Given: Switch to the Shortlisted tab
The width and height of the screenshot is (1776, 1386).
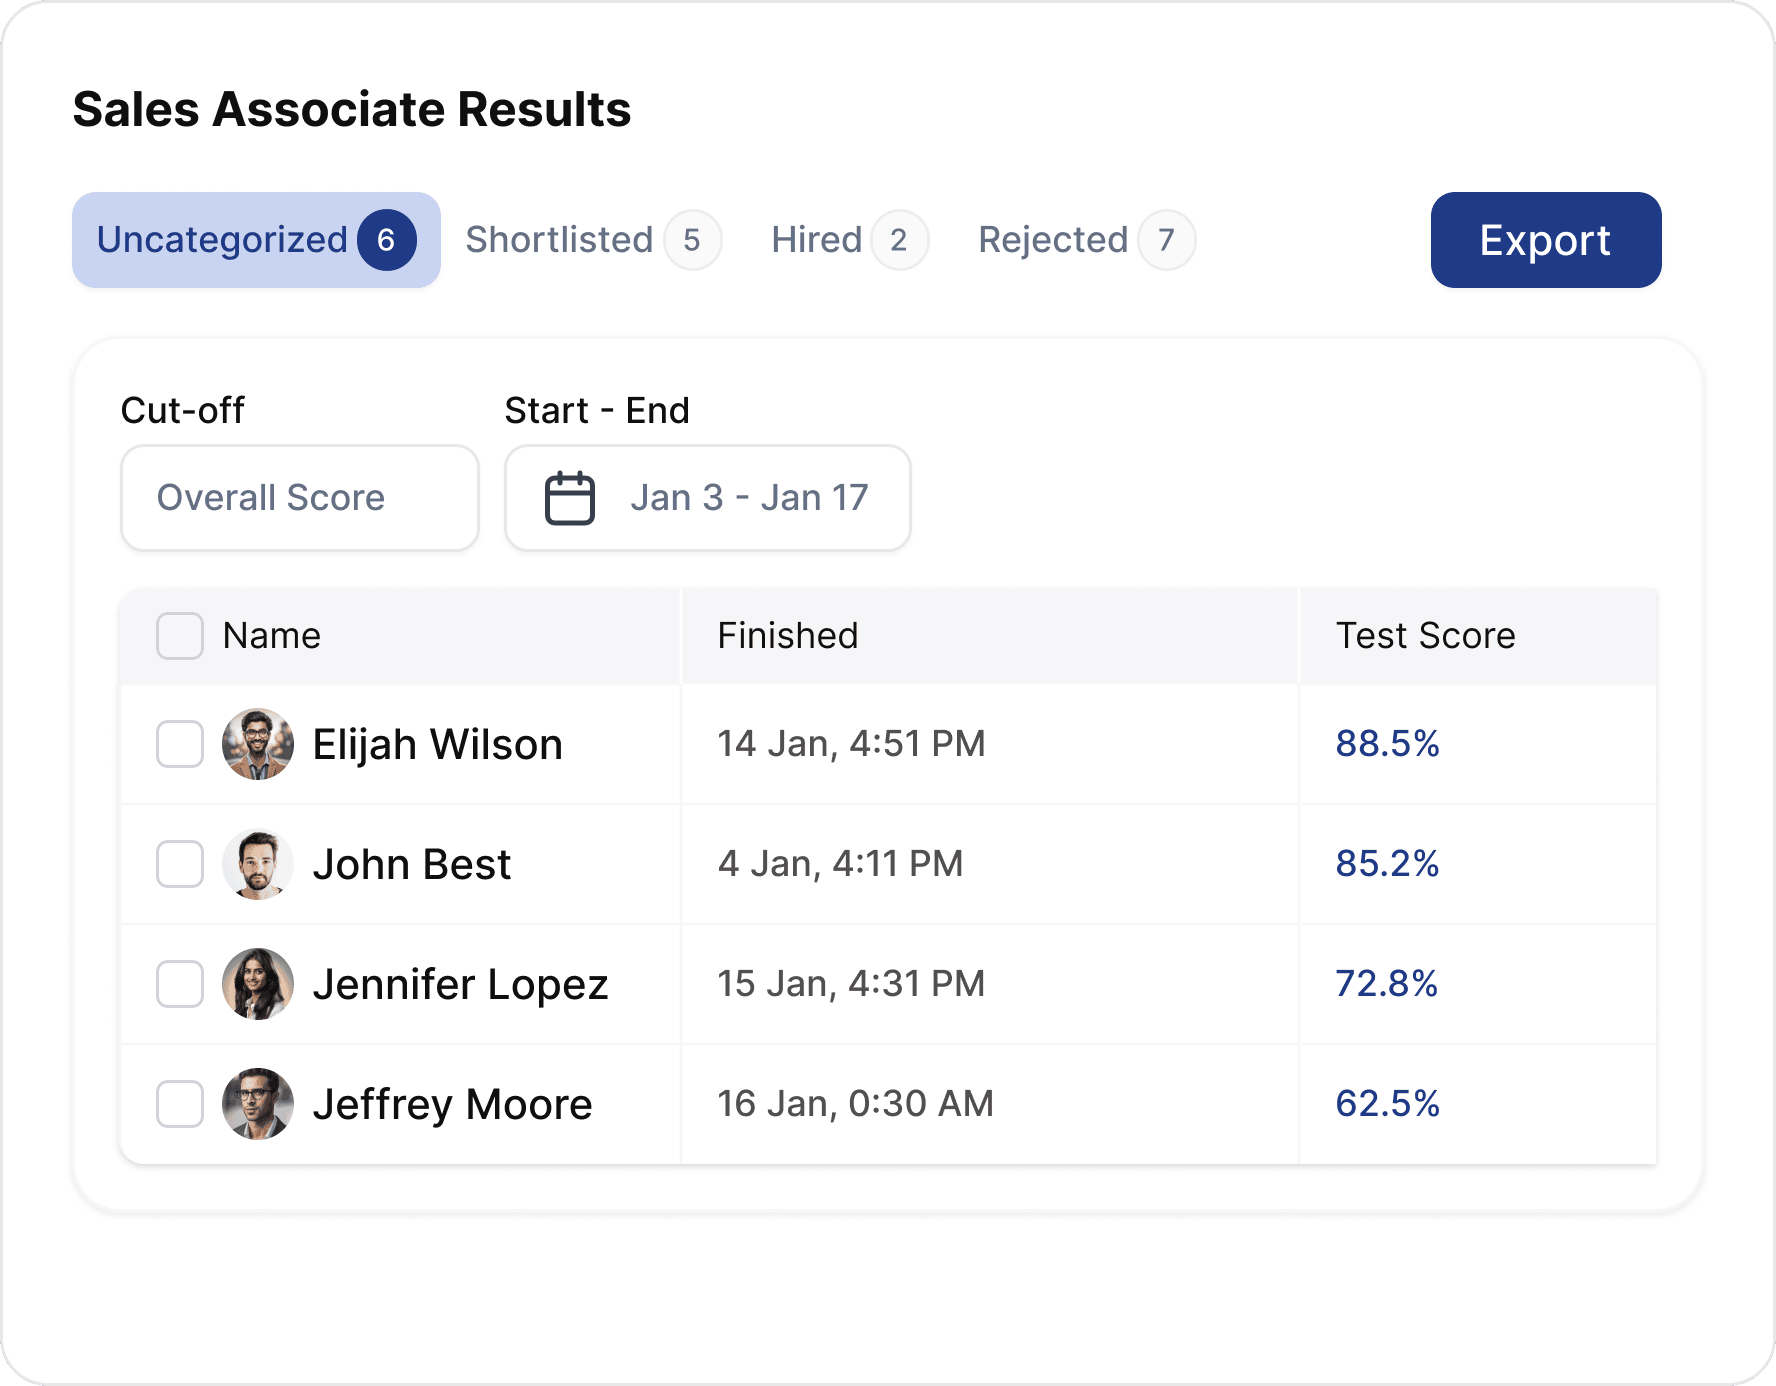Looking at the screenshot, I should 559,239.
